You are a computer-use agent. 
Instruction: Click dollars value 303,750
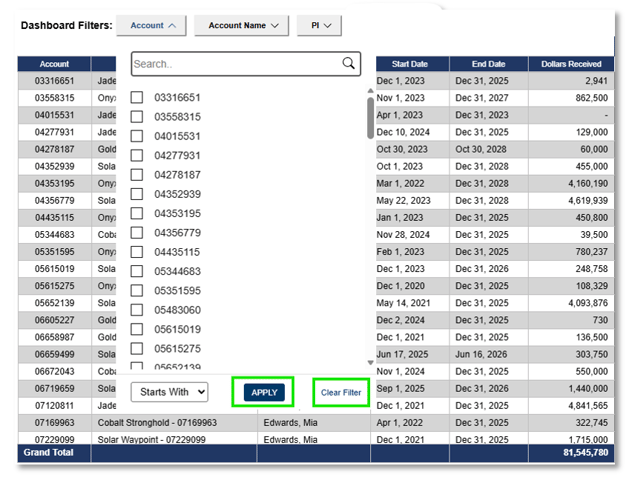[x=591, y=354]
